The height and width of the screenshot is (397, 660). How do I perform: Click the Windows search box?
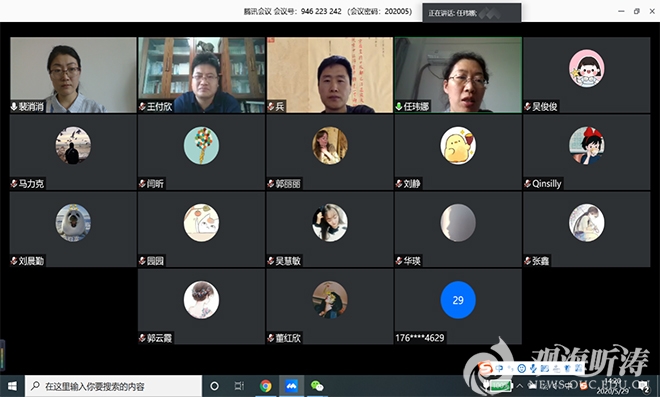pyautogui.click(x=113, y=386)
